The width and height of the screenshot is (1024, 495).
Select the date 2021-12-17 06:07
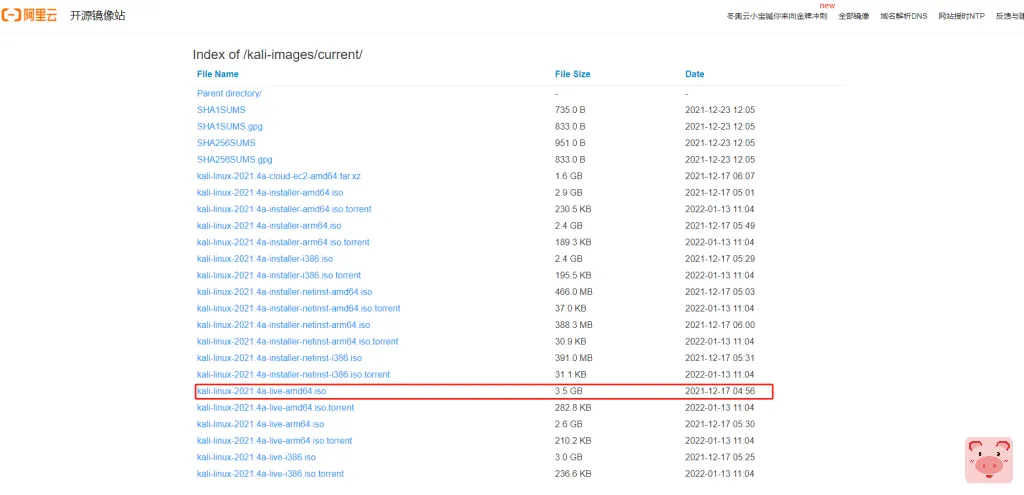tap(720, 176)
